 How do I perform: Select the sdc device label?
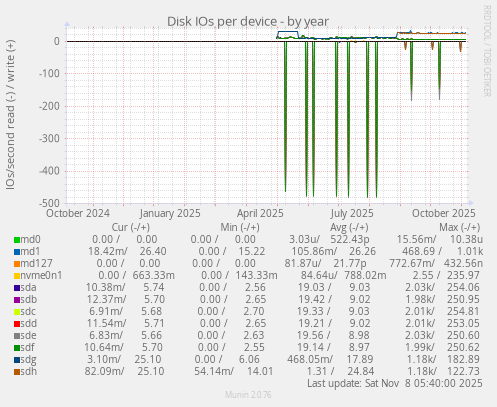point(28,311)
